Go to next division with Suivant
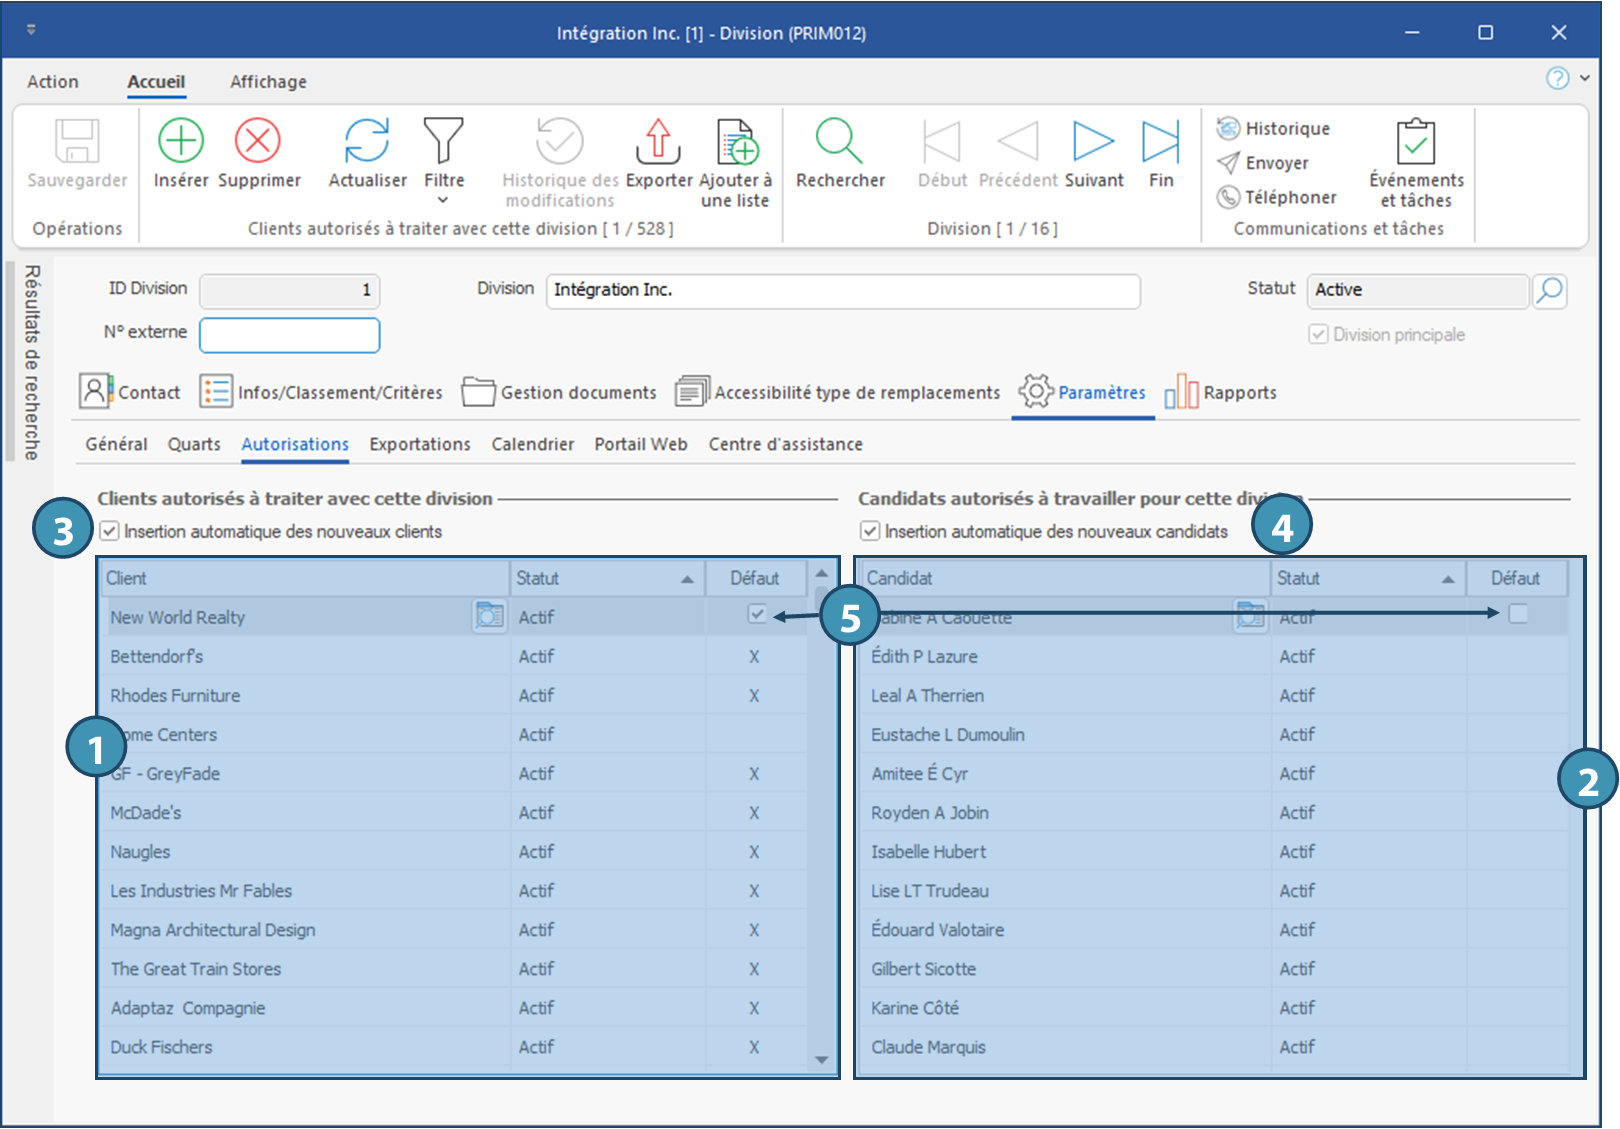This screenshot has width=1620, height=1129. [1093, 141]
